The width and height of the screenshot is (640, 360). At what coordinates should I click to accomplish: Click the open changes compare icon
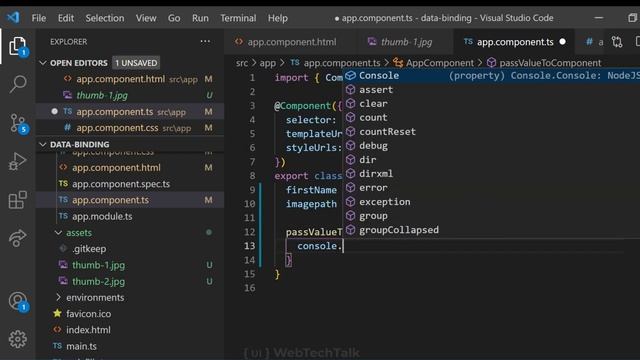pyautogui.click(x=617, y=42)
